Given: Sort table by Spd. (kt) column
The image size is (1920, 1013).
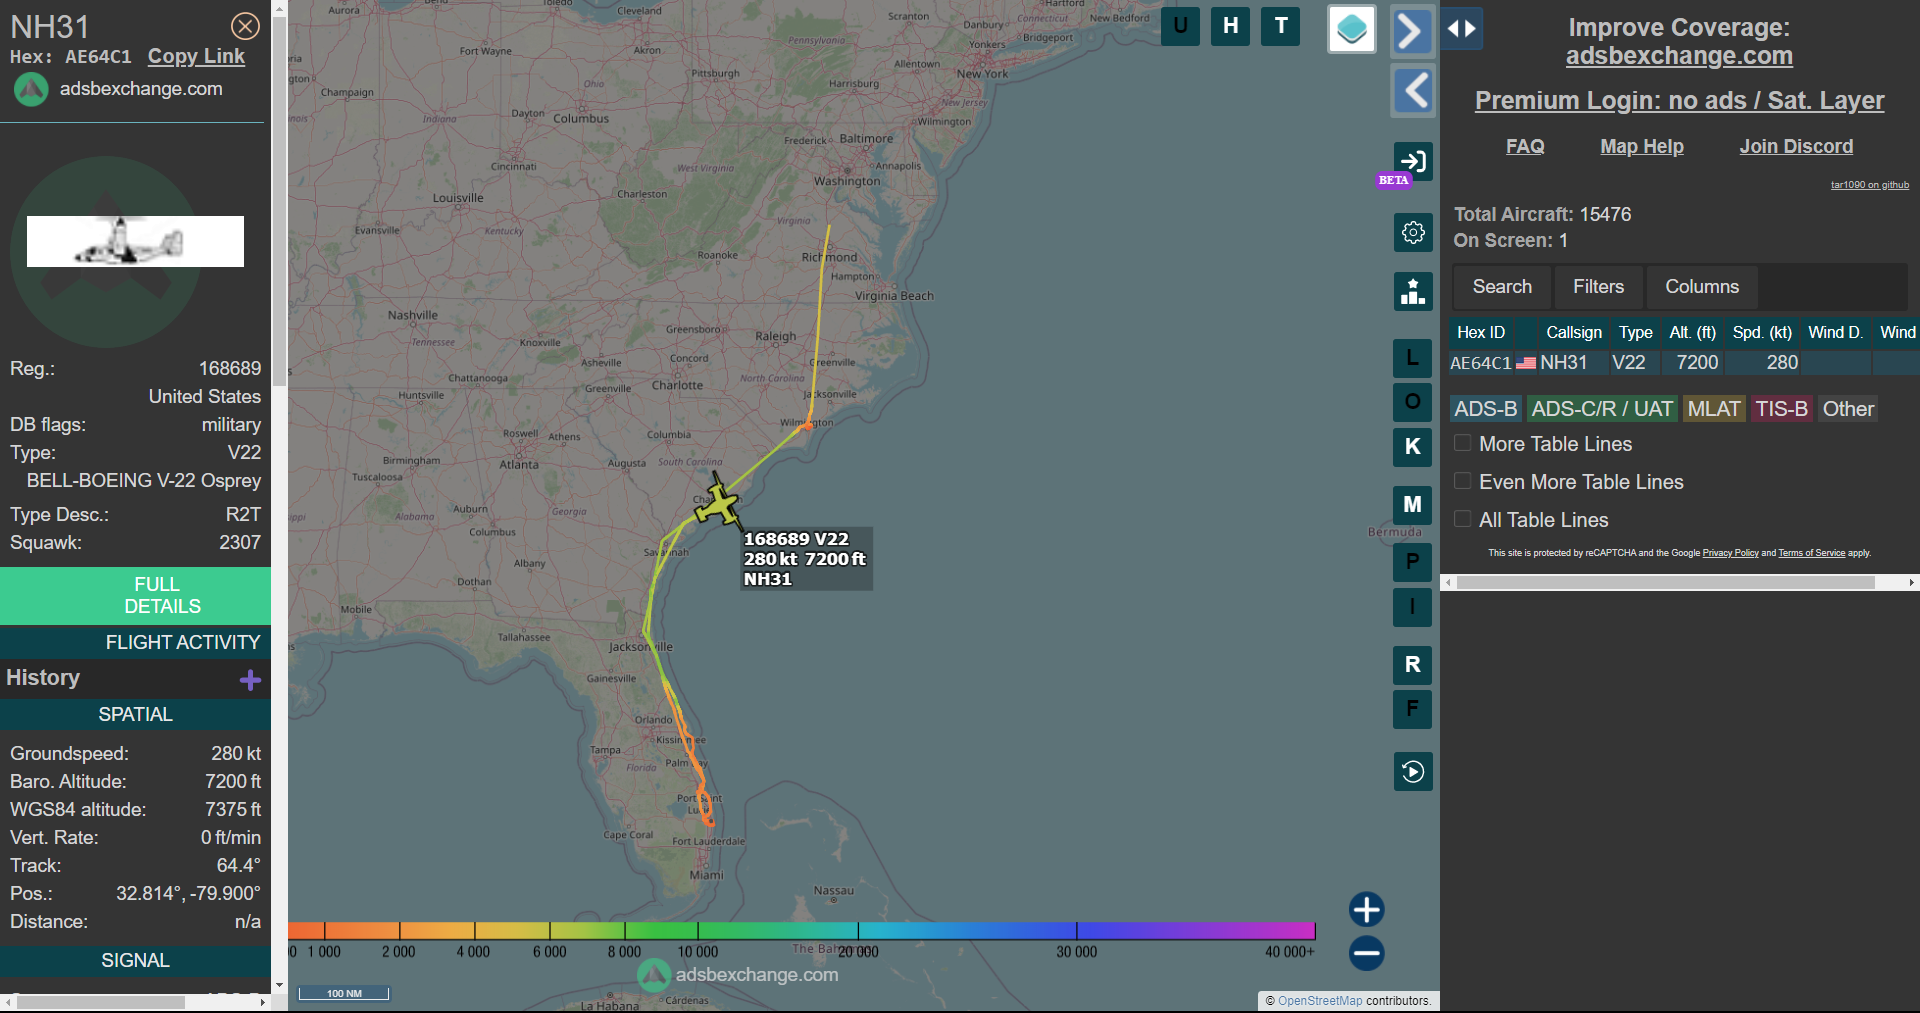Looking at the screenshot, I should pos(1762,332).
